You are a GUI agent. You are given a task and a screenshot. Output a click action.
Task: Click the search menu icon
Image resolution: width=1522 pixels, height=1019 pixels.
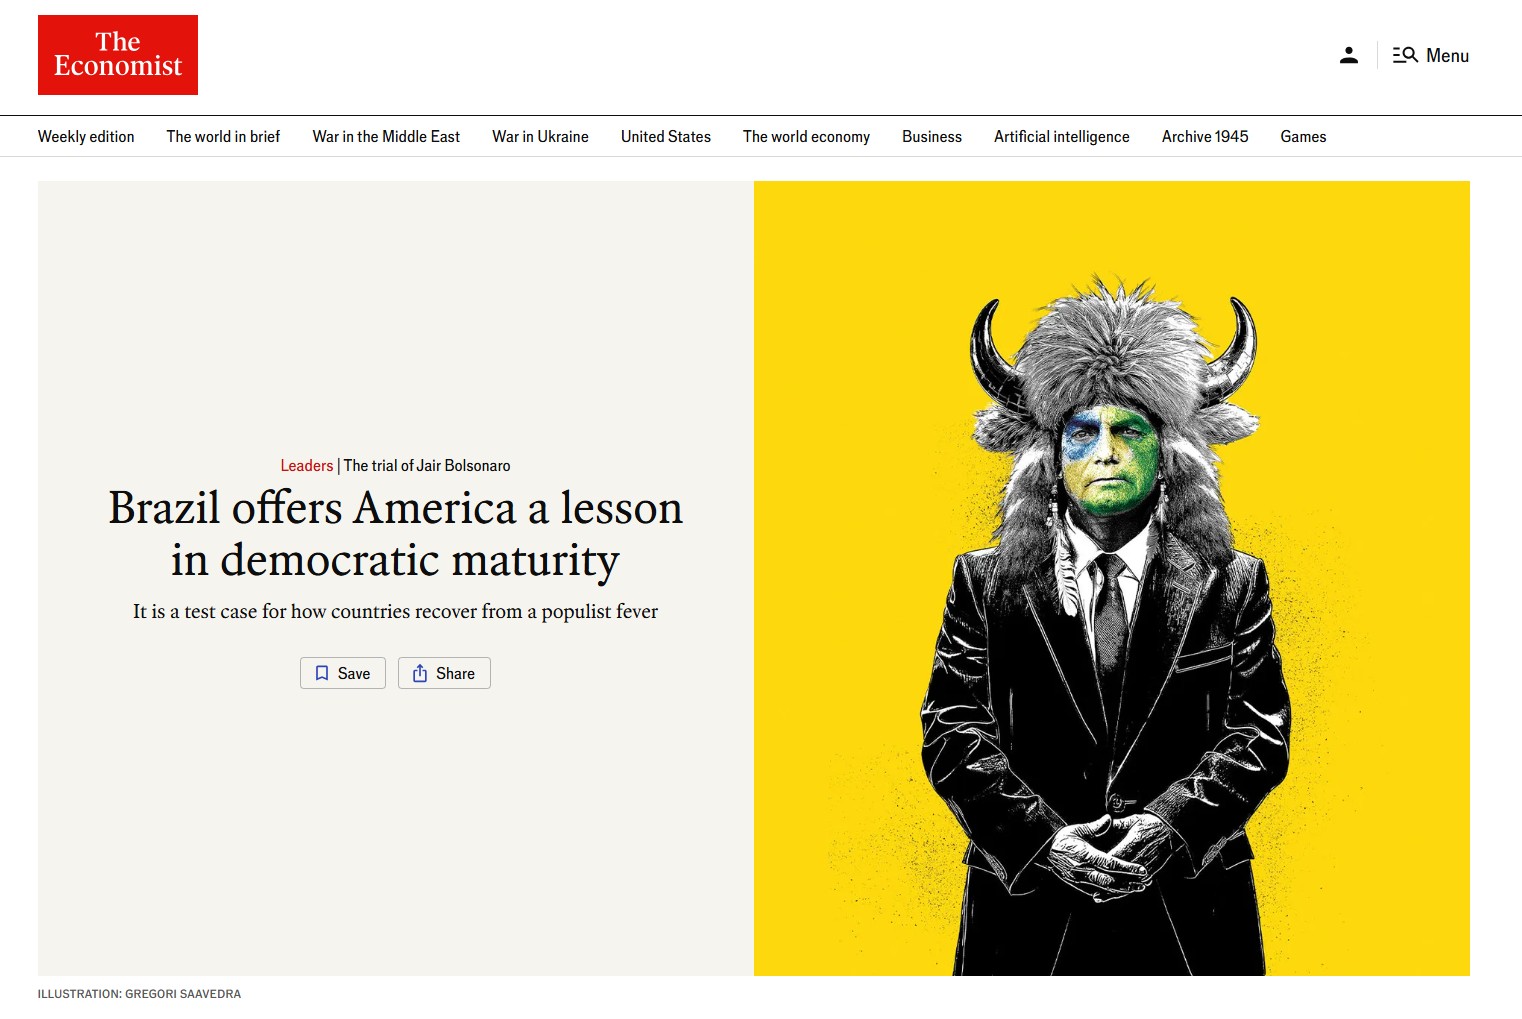(x=1405, y=55)
